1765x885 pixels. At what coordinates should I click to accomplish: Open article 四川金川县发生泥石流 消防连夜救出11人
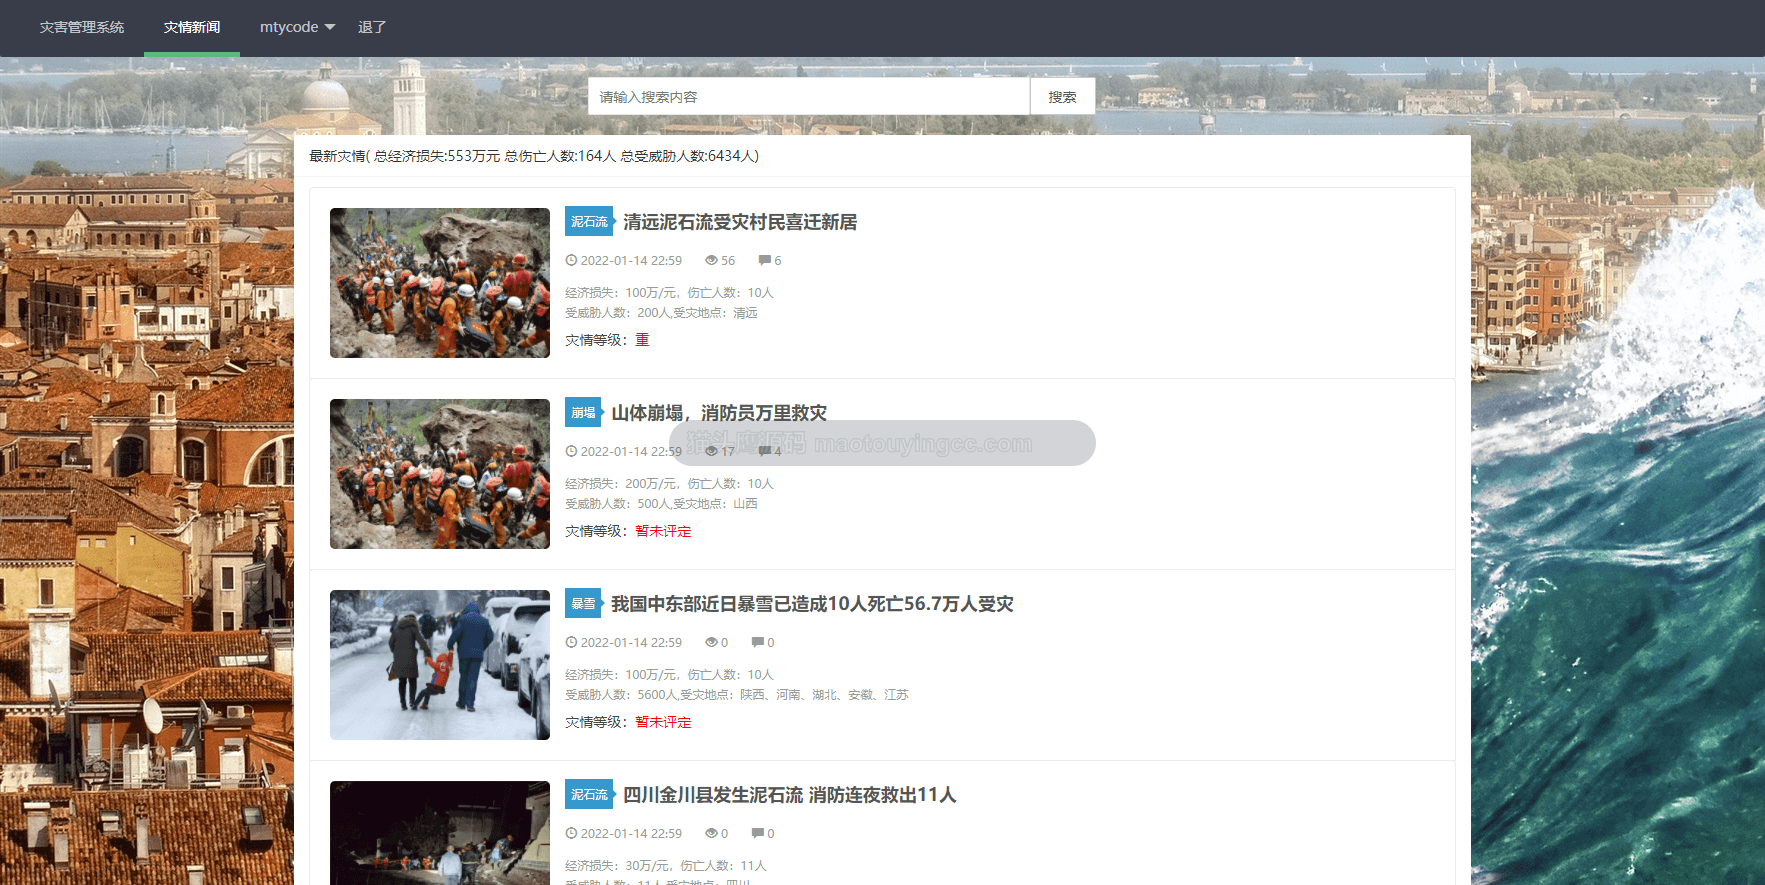[790, 795]
